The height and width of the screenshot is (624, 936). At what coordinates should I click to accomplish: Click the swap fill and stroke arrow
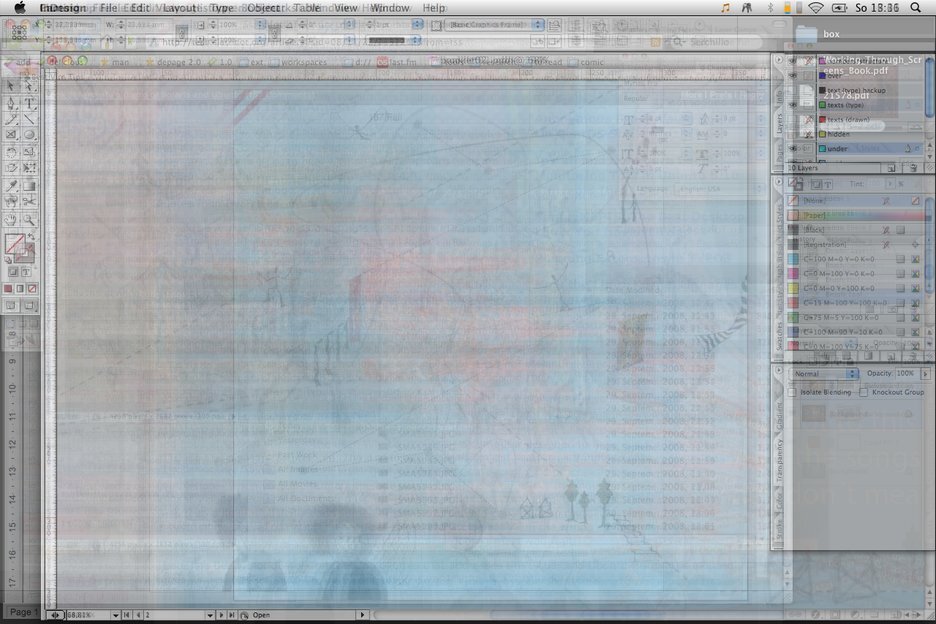tap(31, 237)
